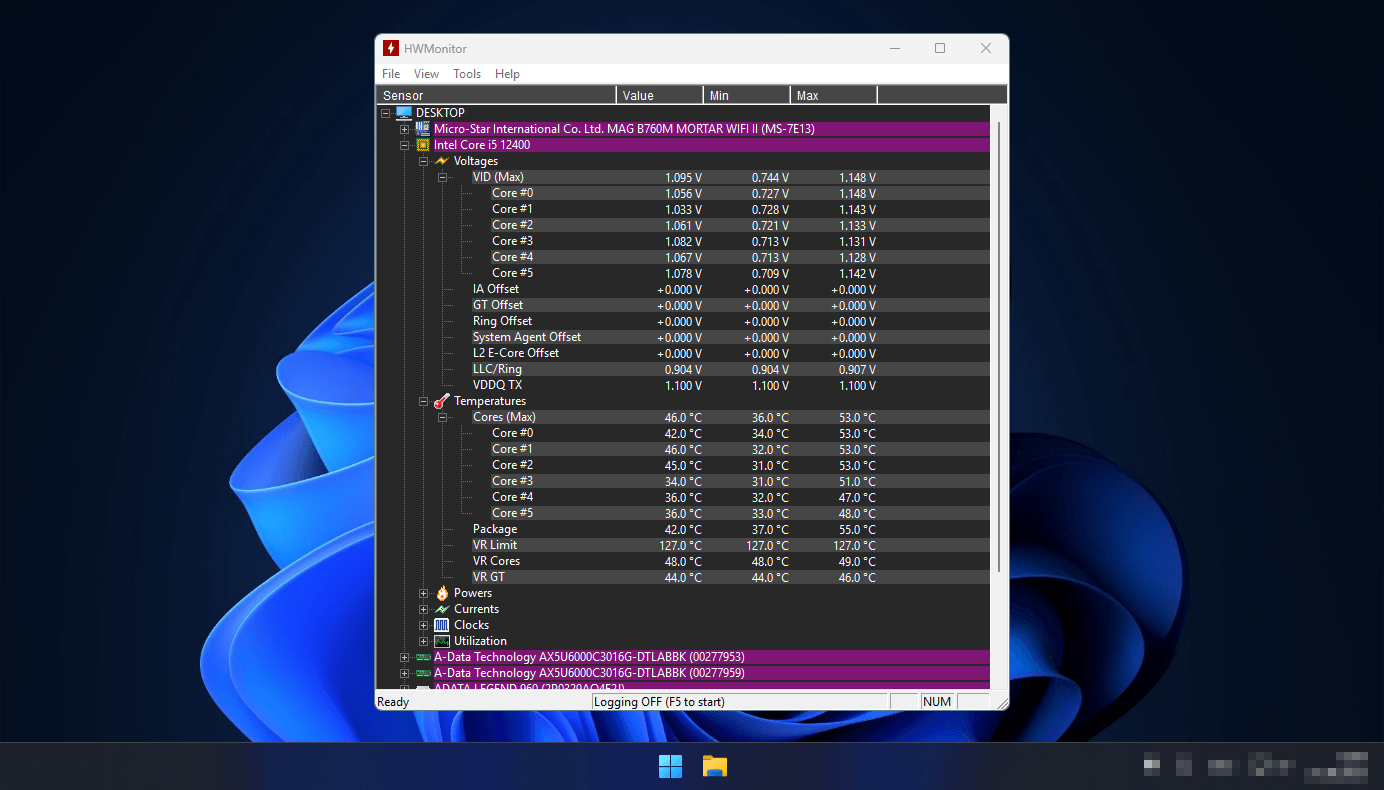Click the 0.744 V minimum value
Viewport: 1384px width, 790px height.
click(770, 178)
